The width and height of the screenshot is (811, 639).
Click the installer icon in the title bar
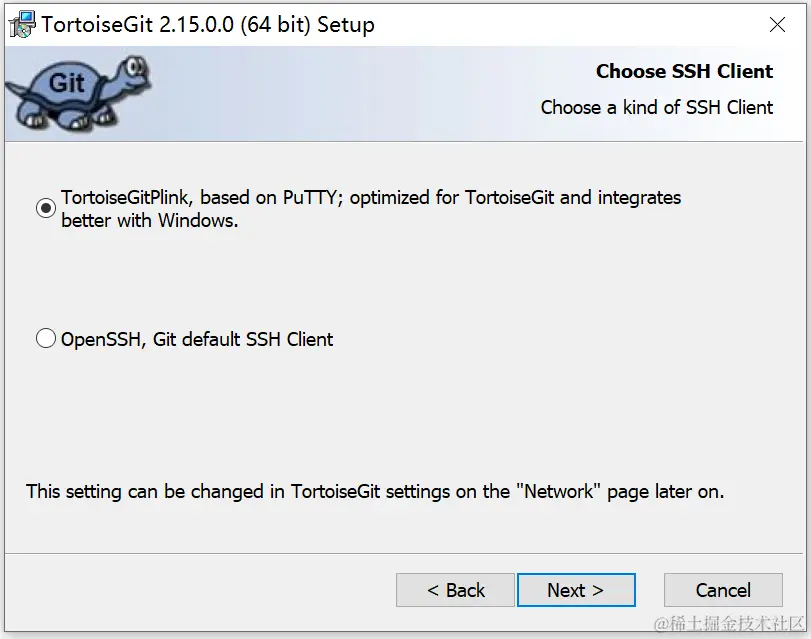pos(21,24)
